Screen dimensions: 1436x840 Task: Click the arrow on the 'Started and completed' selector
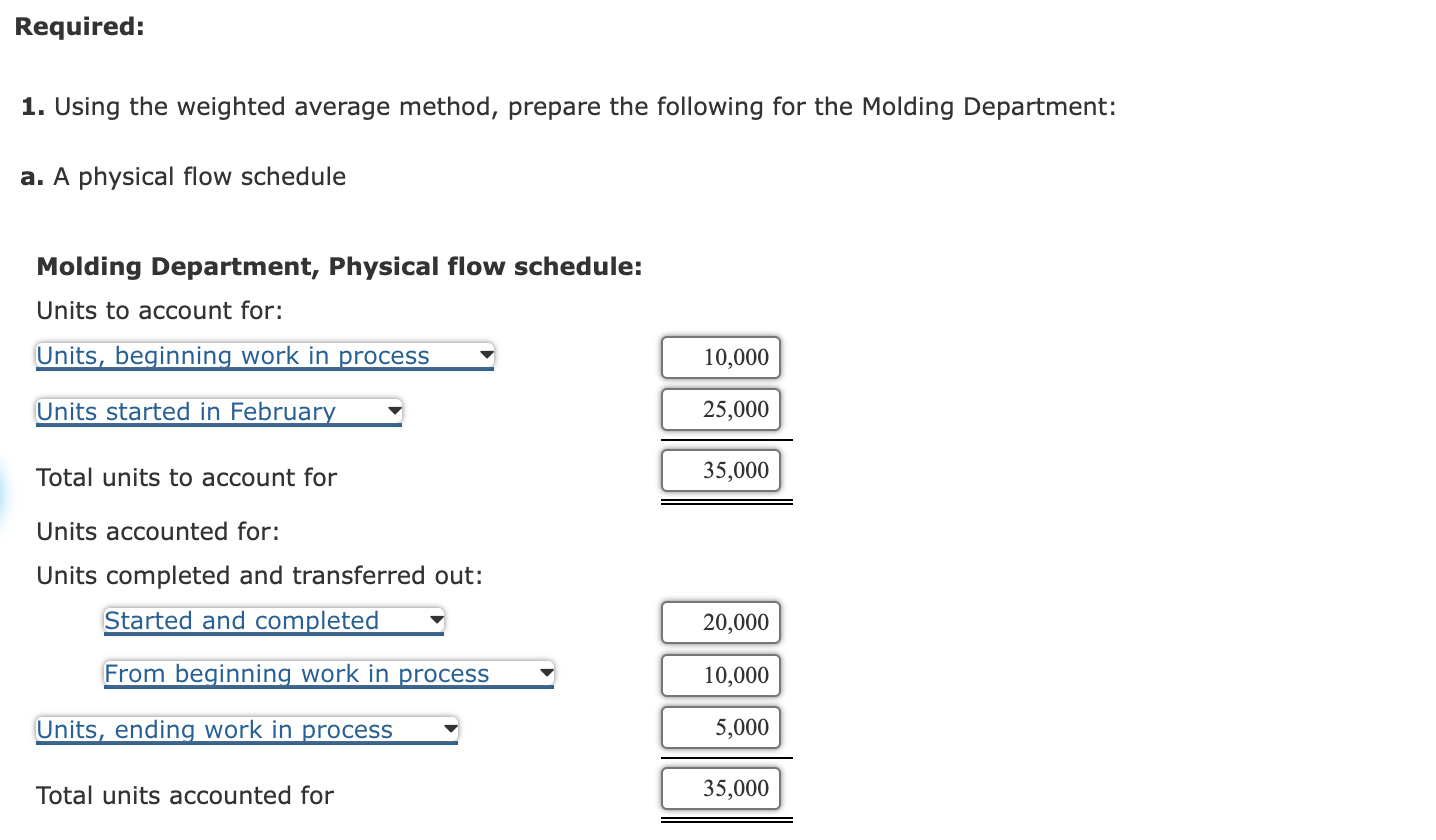(435, 620)
